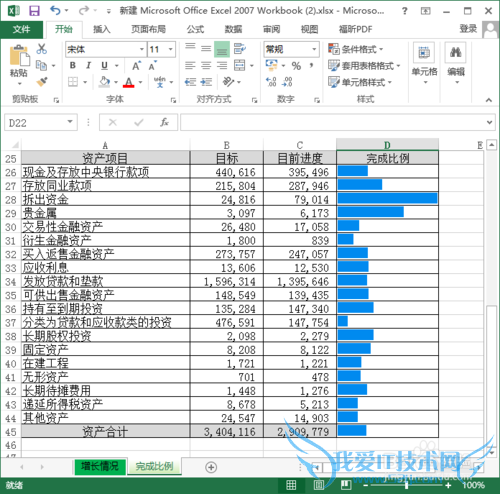This screenshot has height=494, width=500.
Task: Open the 文件 File tab
Action: 21,29
